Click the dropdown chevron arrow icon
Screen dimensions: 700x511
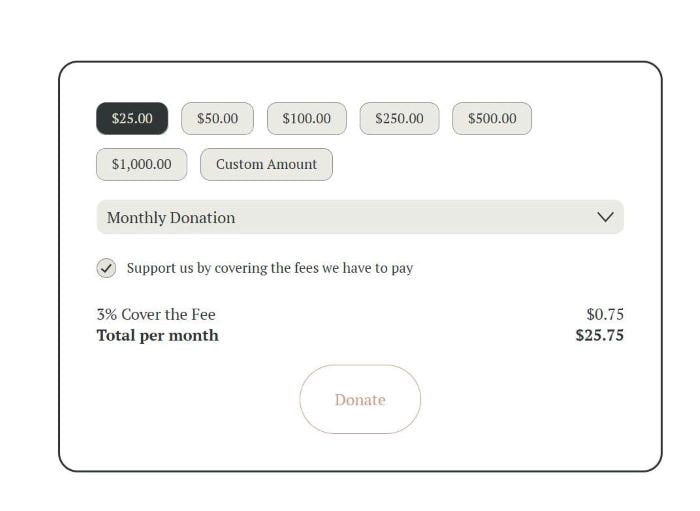point(605,217)
